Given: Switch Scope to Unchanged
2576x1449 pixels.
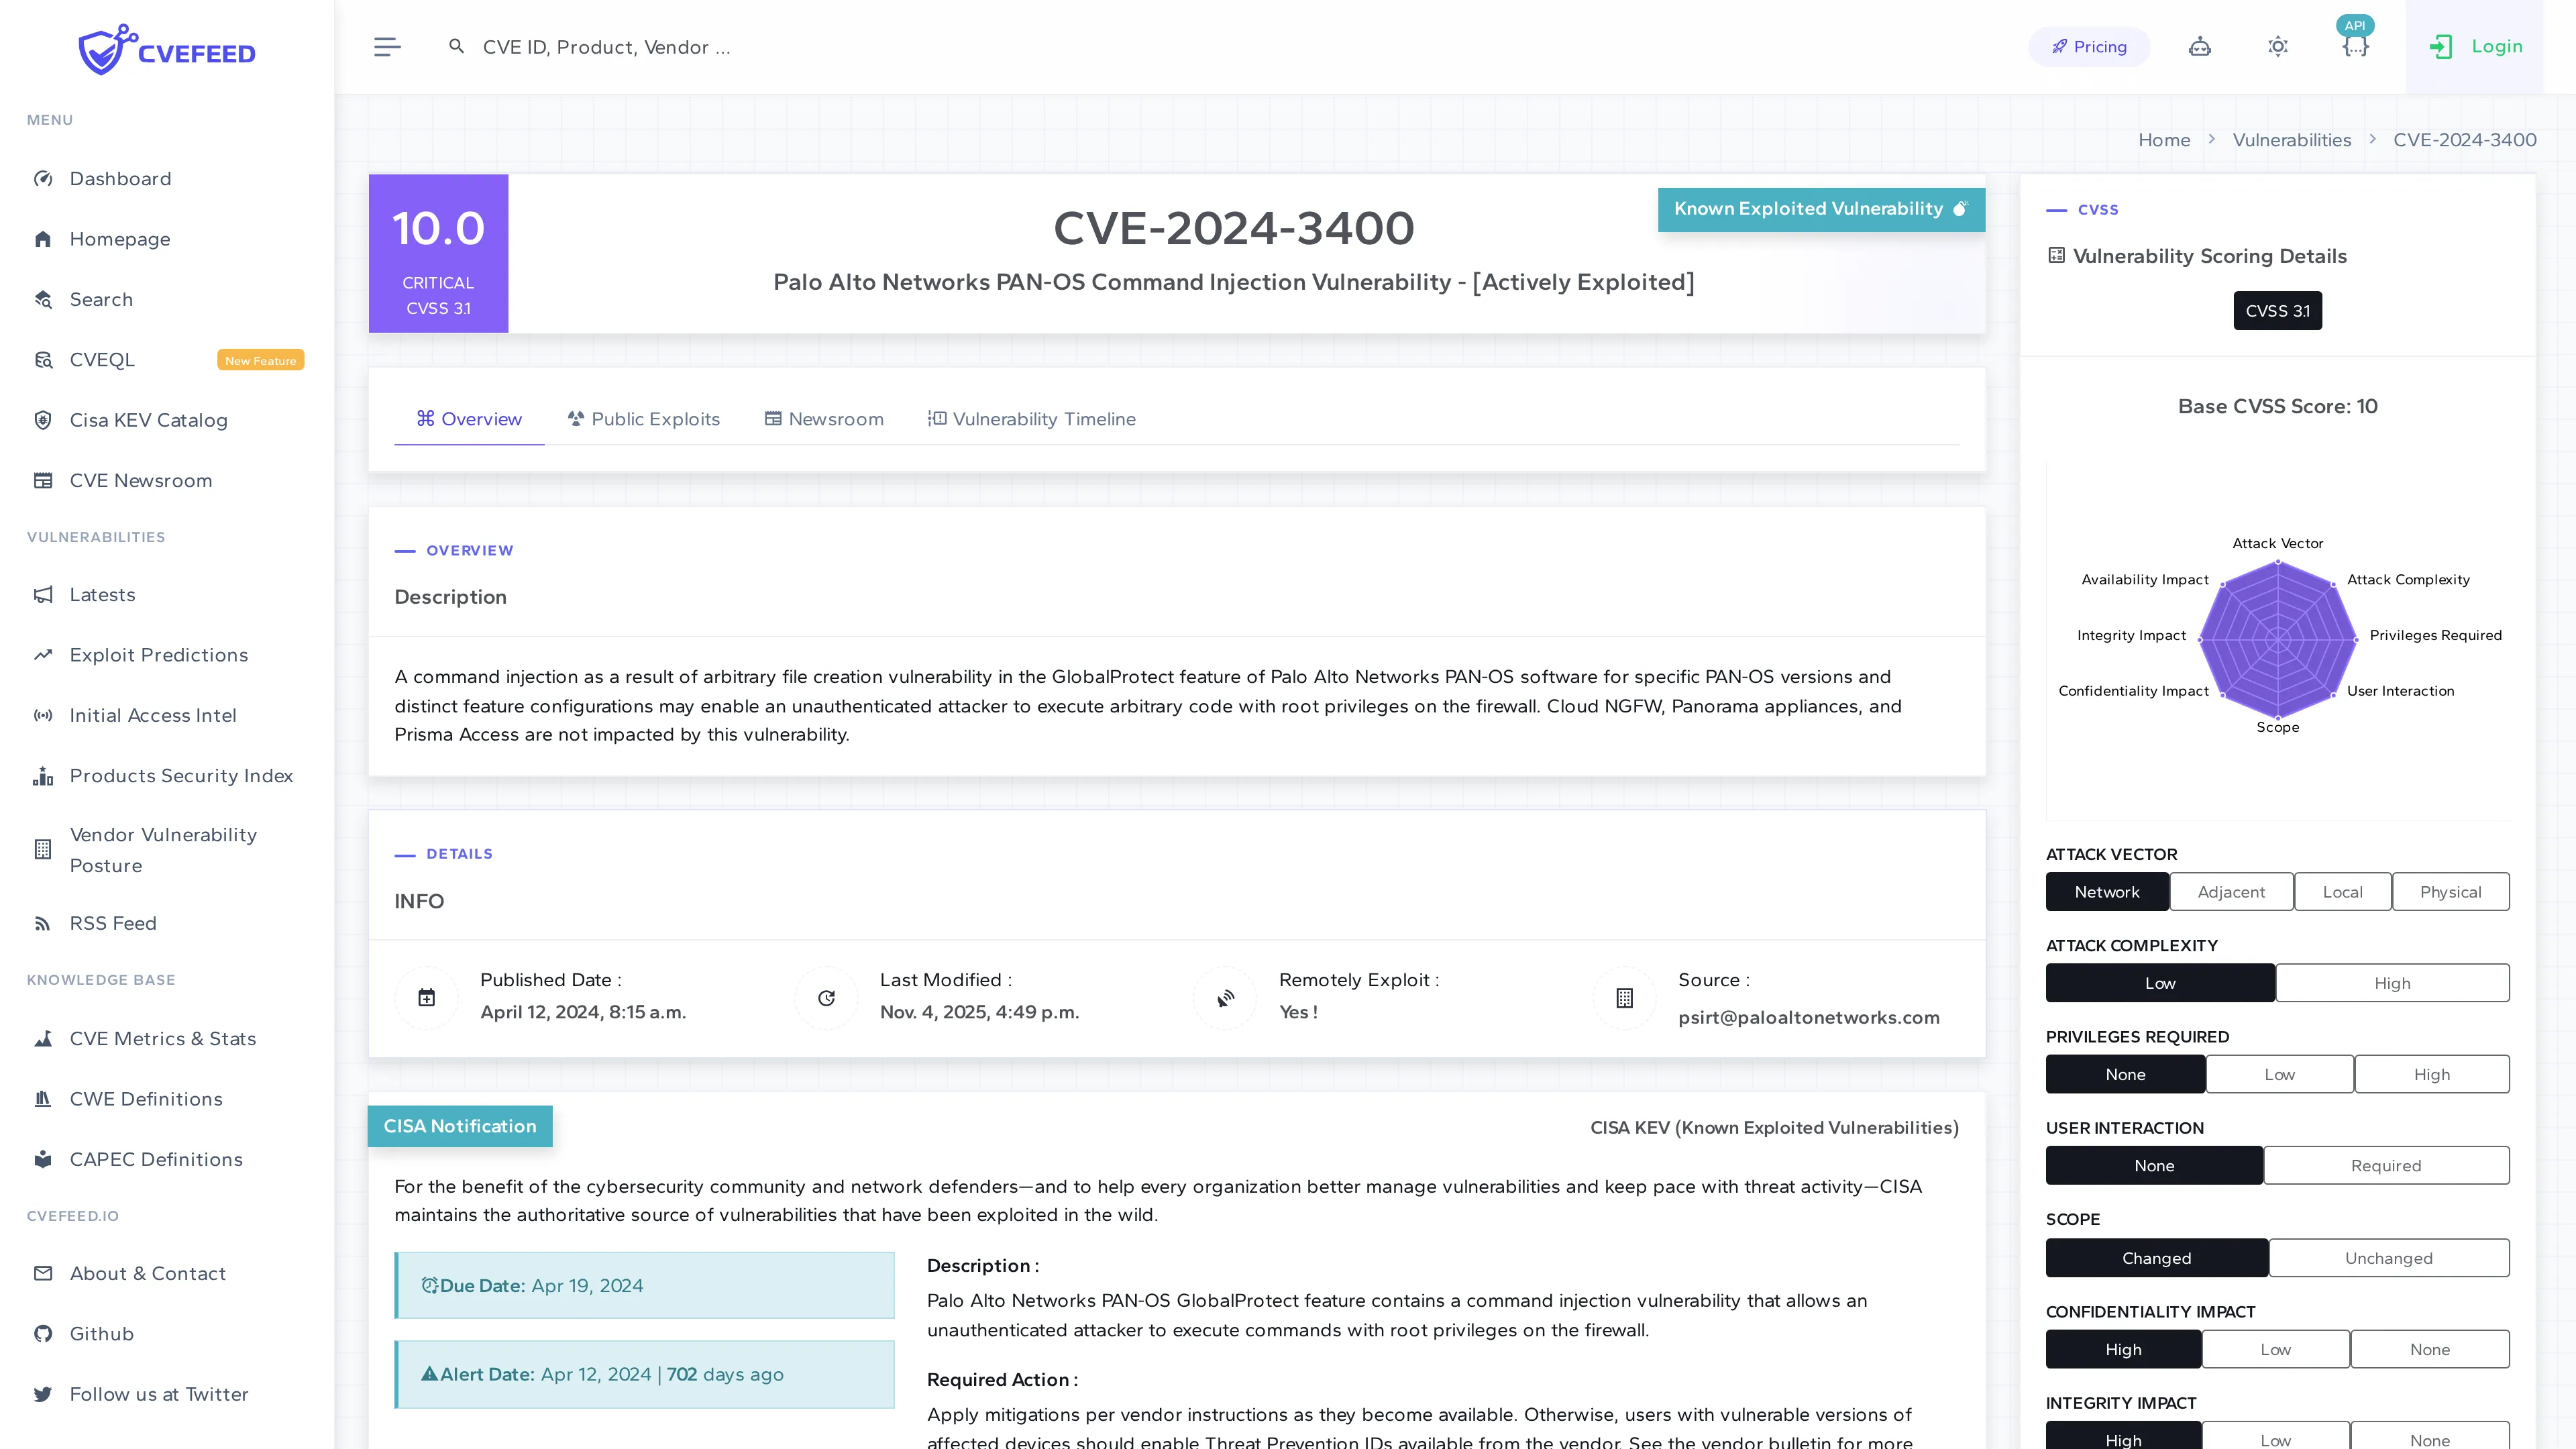Looking at the screenshot, I should pos(2390,1257).
